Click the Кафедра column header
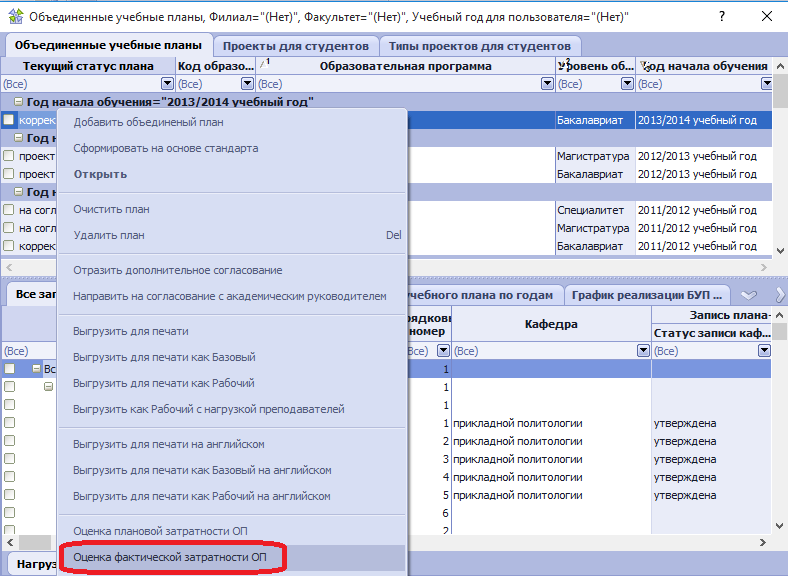788x576 pixels. point(551,325)
